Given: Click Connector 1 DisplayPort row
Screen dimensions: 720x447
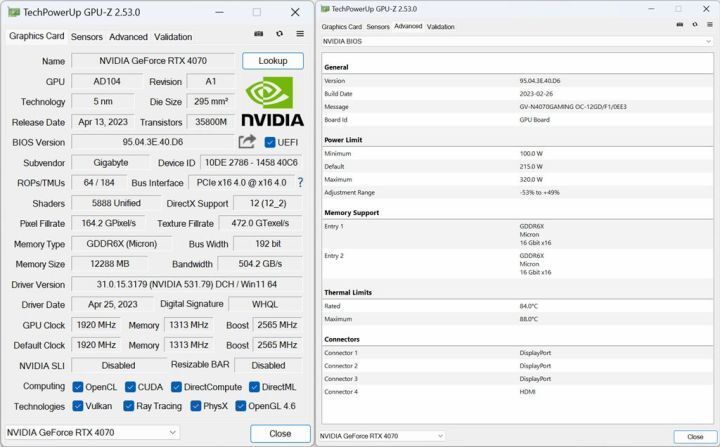Looking at the screenshot, I should coord(518,353).
